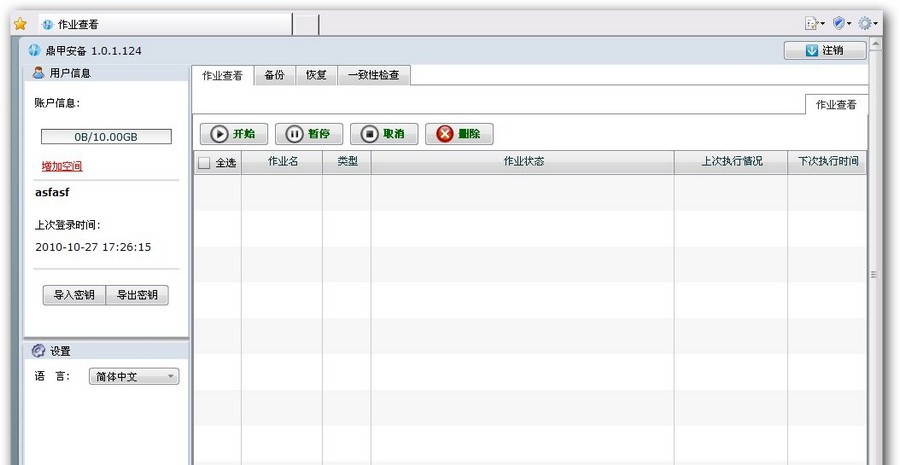900x465 pixels.
Task: Sort by the 下次执行时间 column header
Action: (827, 162)
